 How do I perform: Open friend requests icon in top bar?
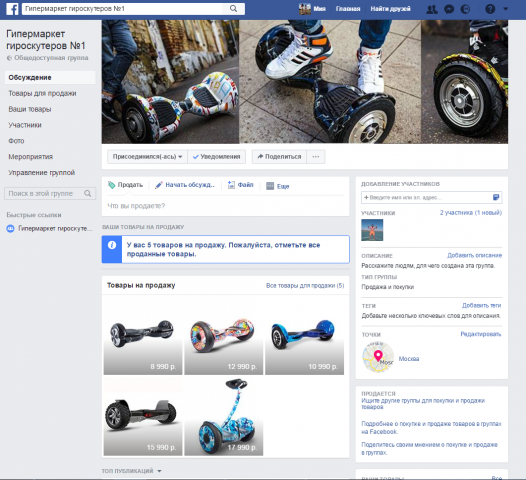(x=432, y=9)
